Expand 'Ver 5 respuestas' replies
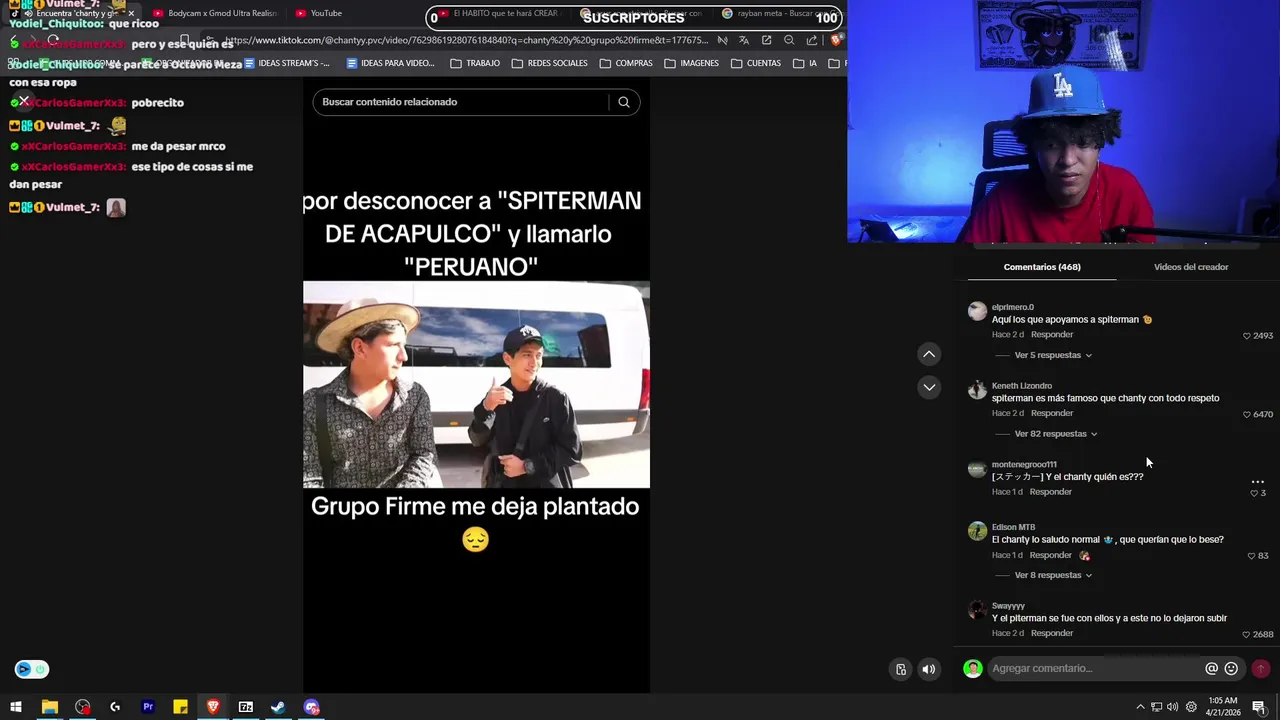This screenshot has width=1280, height=720. pyautogui.click(x=1053, y=355)
